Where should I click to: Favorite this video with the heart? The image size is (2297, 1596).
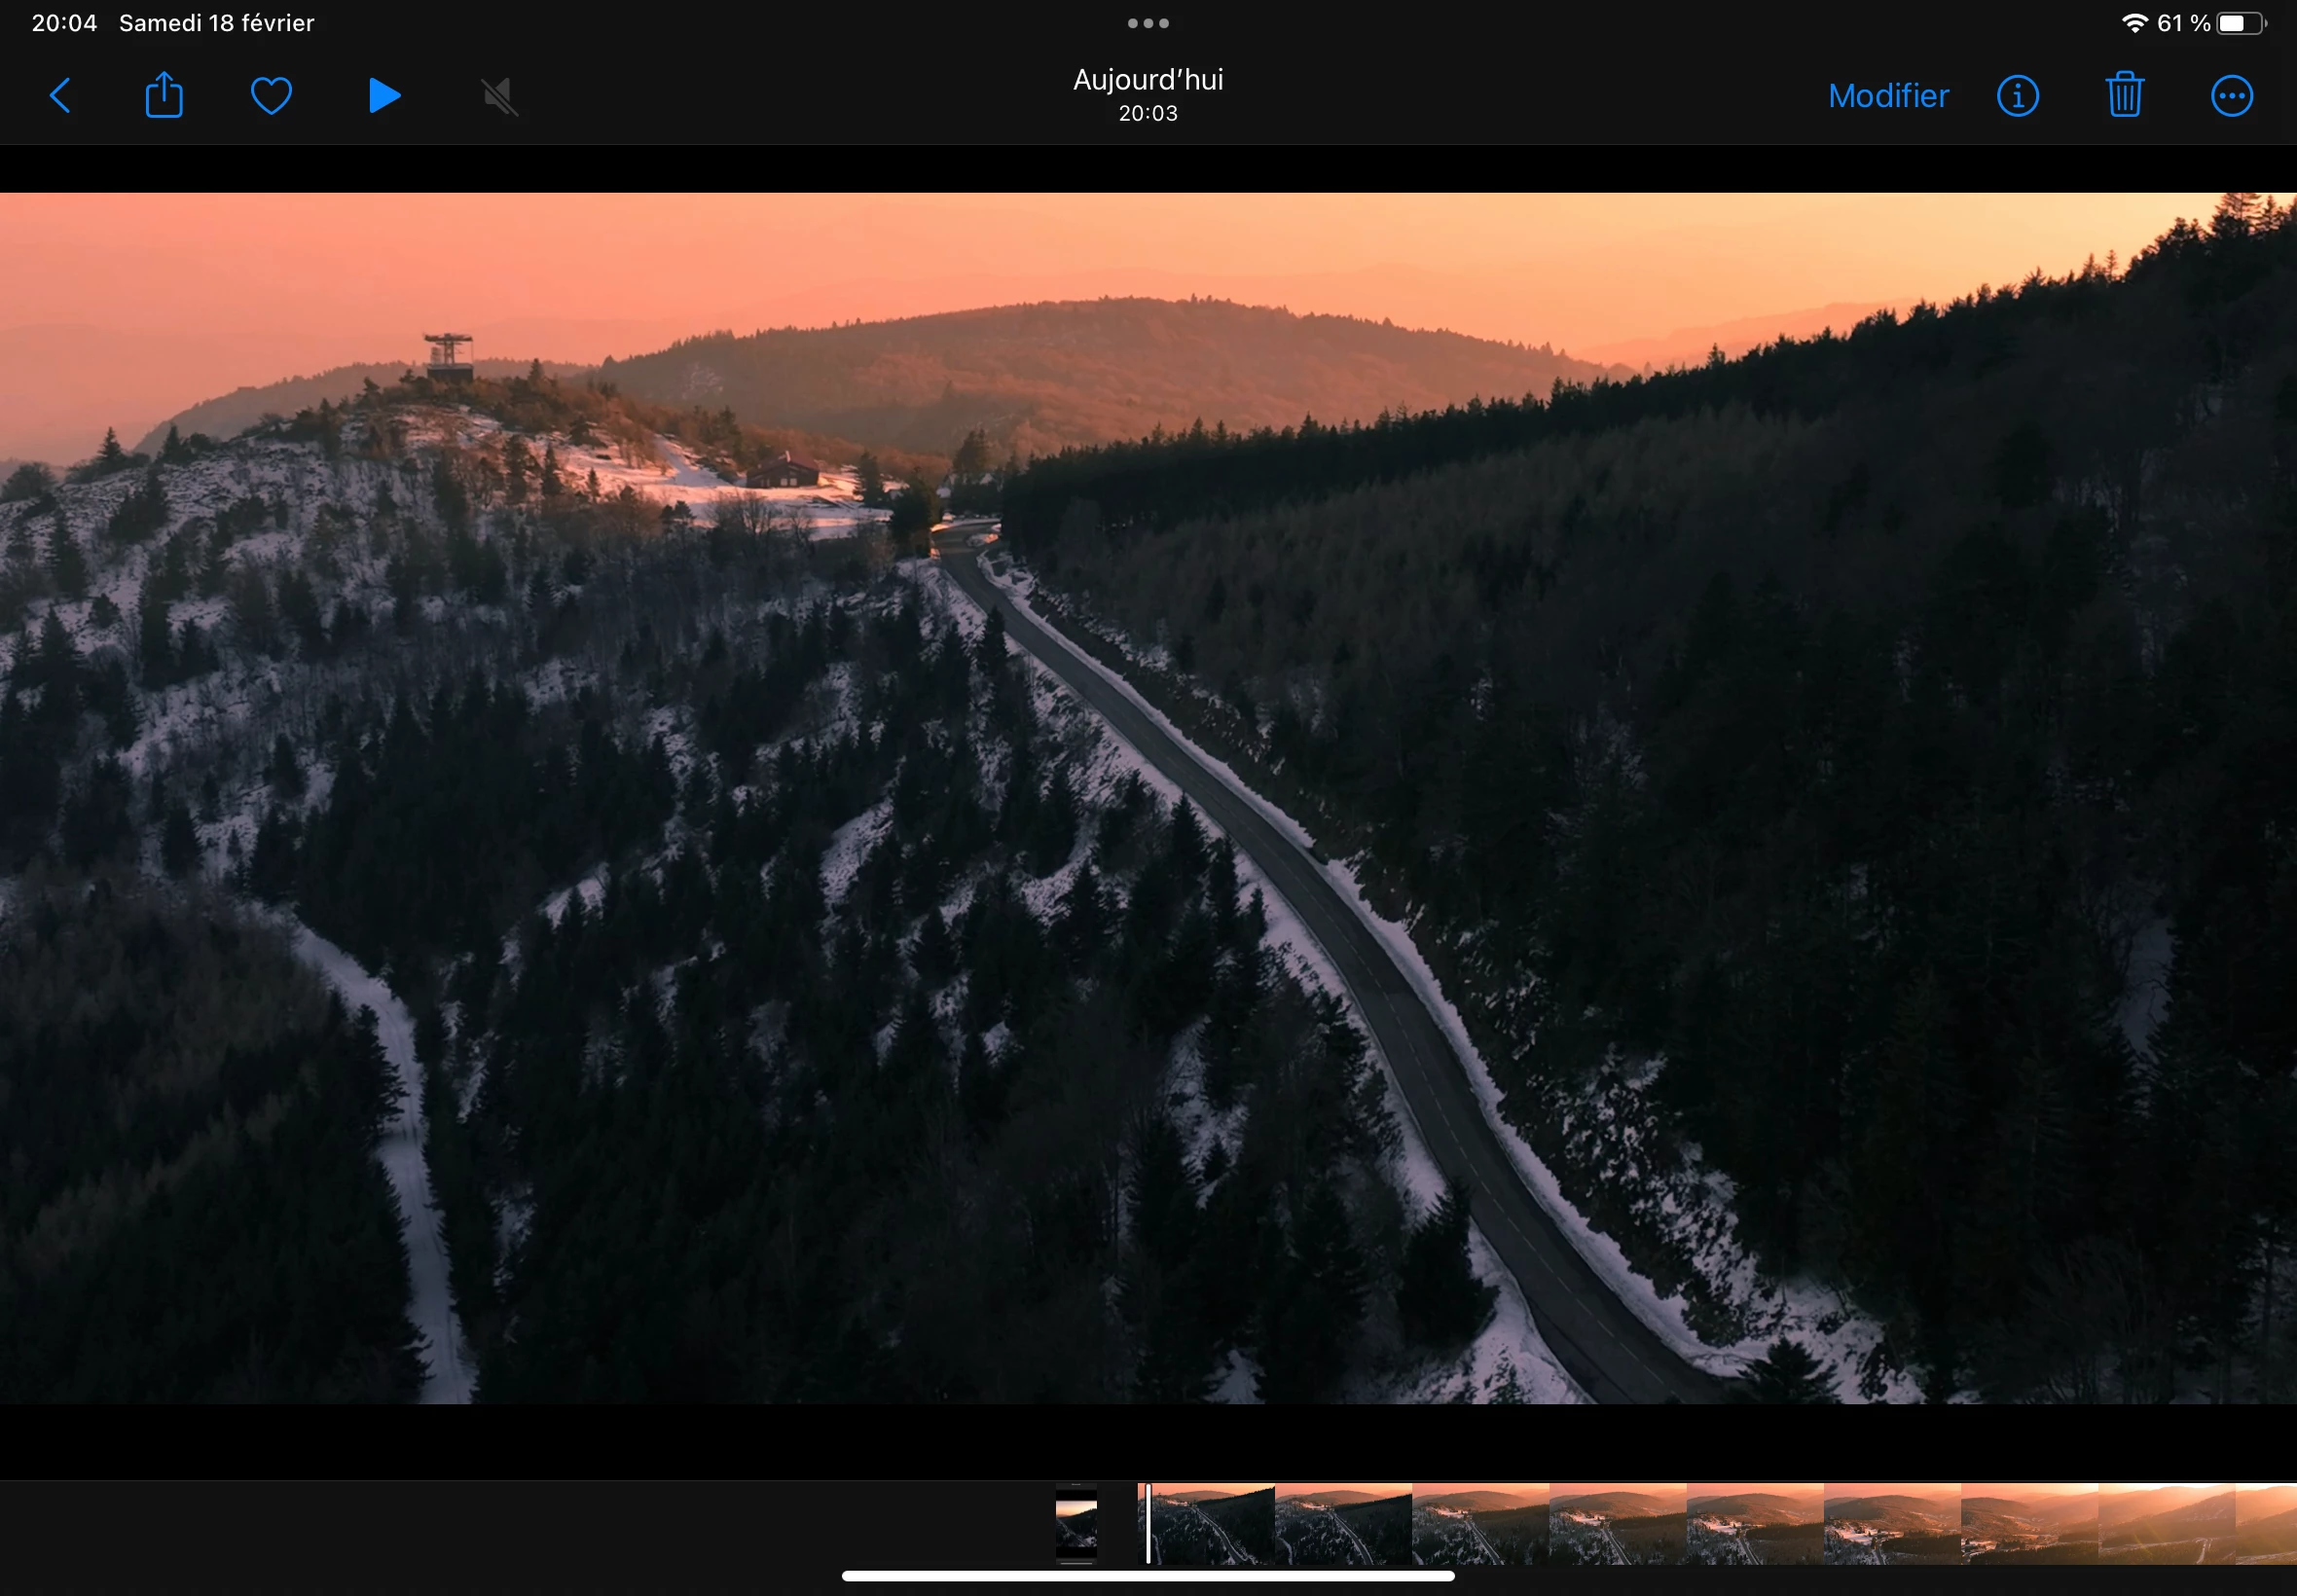[x=271, y=96]
